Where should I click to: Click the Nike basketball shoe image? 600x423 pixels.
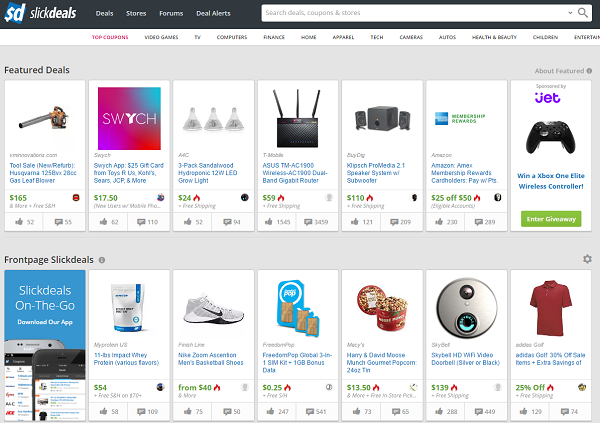coord(214,309)
